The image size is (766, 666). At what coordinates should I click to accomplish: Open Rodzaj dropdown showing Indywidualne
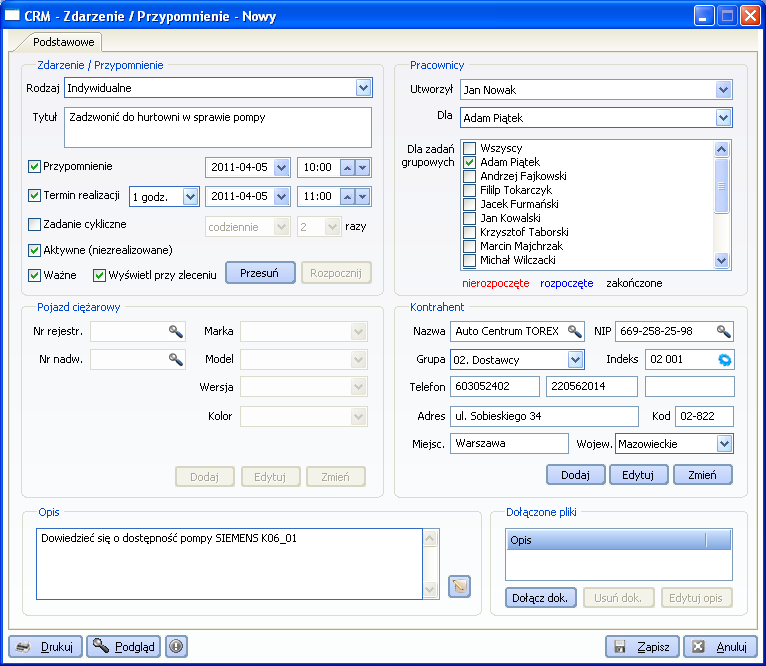pos(363,88)
